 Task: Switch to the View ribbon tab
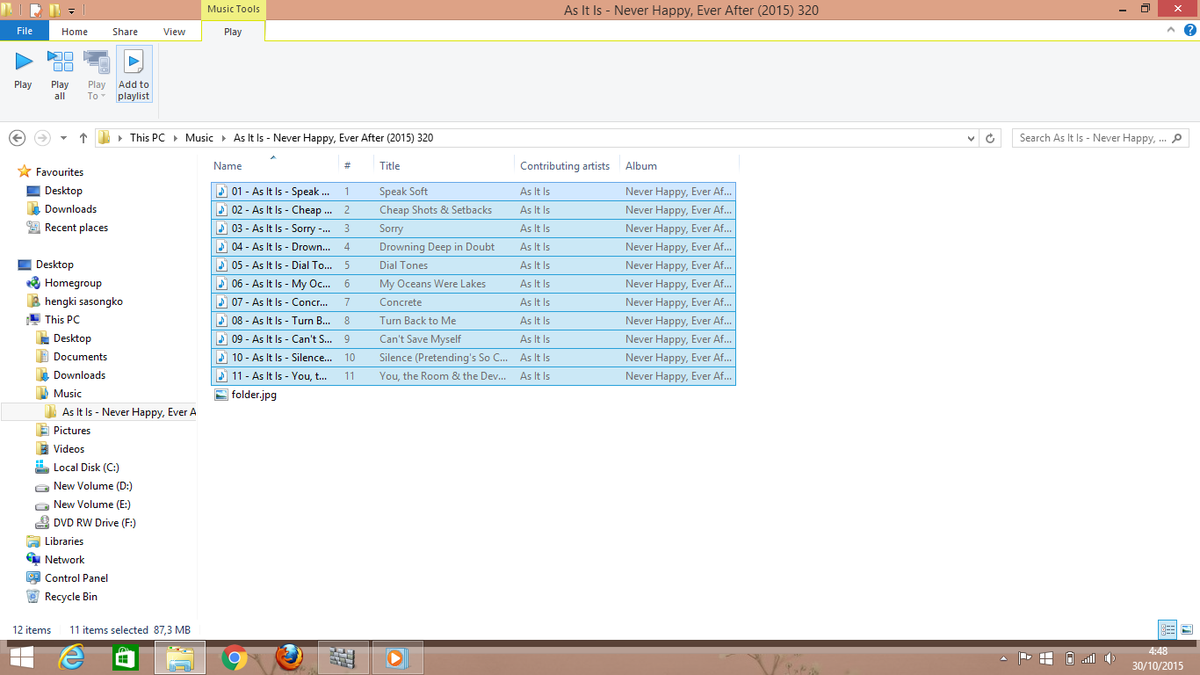[174, 31]
